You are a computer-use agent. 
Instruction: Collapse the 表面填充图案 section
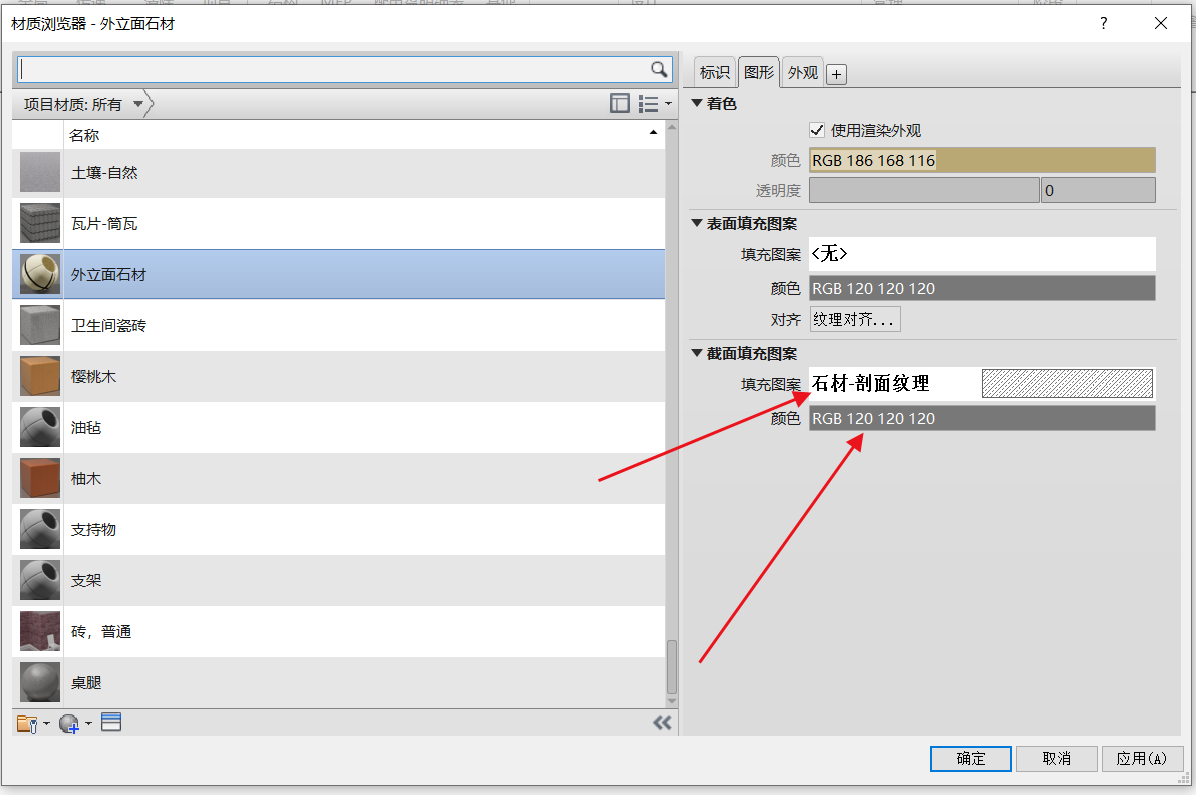click(x=698, y=224)
